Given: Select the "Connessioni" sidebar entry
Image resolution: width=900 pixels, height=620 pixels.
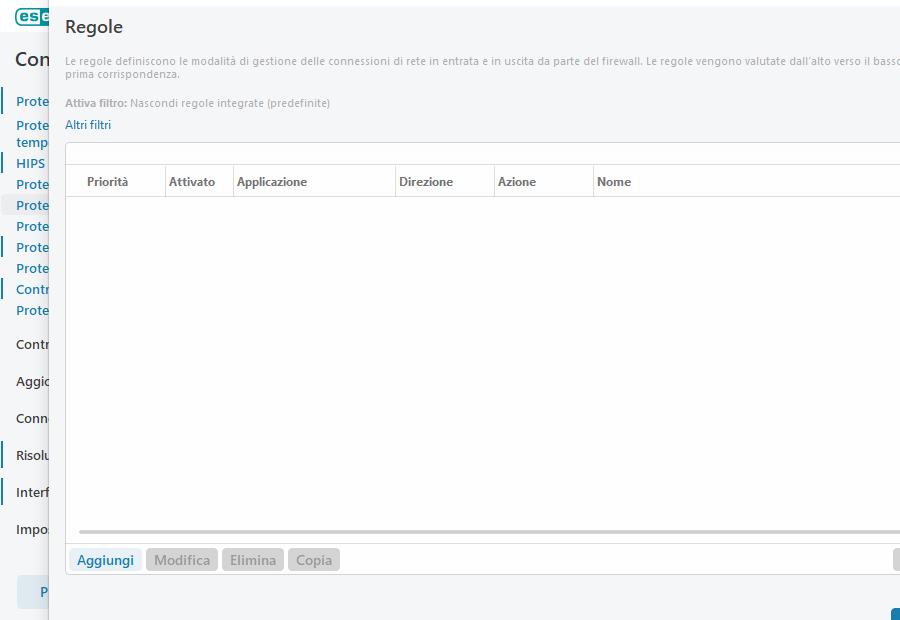Looking at the screenshot, I should click(x=31, y=418).
